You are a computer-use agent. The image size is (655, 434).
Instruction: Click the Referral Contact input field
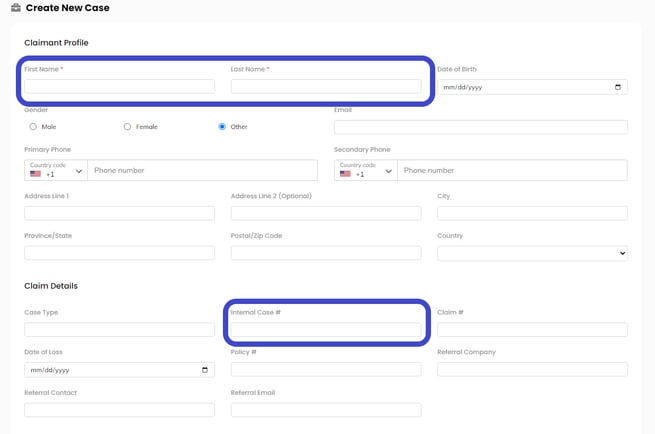[x=119, y=410]
